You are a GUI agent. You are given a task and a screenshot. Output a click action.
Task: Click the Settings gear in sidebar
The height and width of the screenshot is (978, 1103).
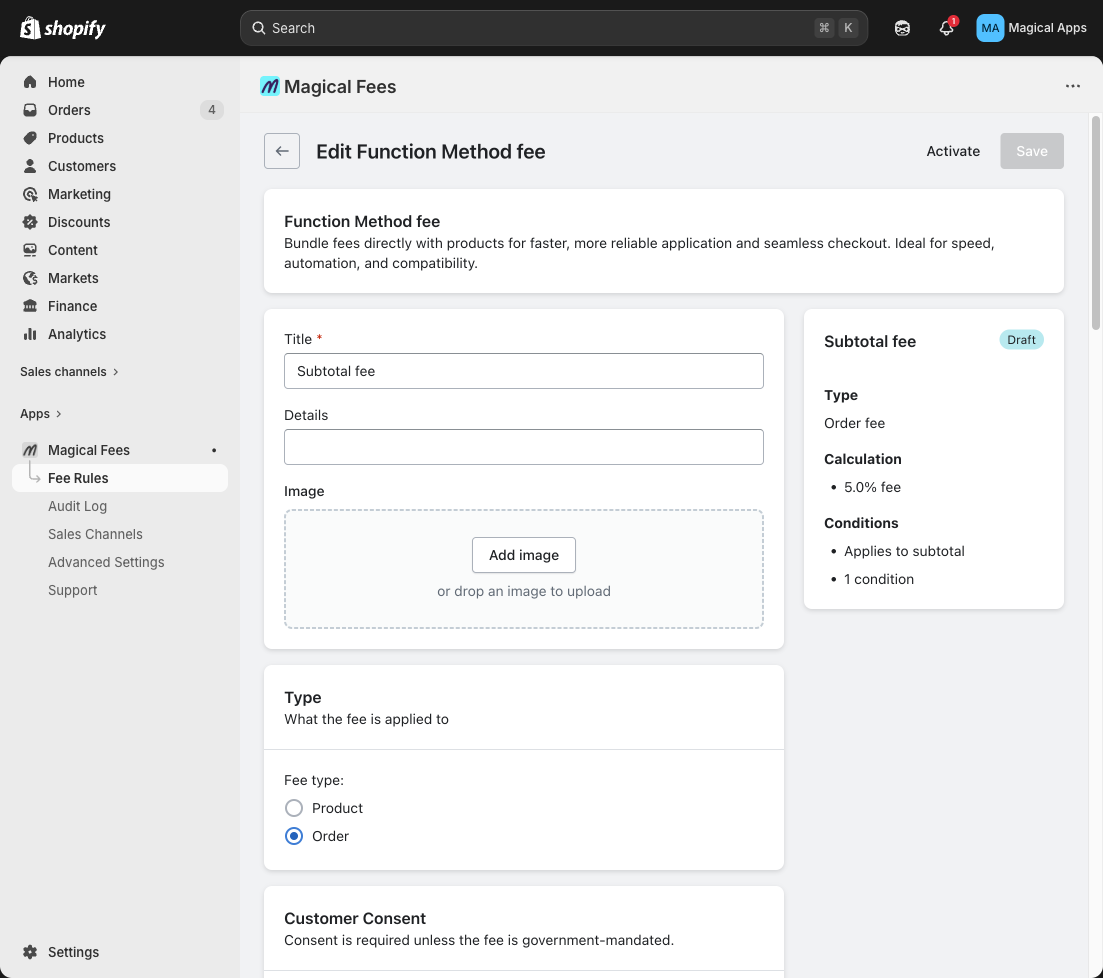tap(31, 952)
